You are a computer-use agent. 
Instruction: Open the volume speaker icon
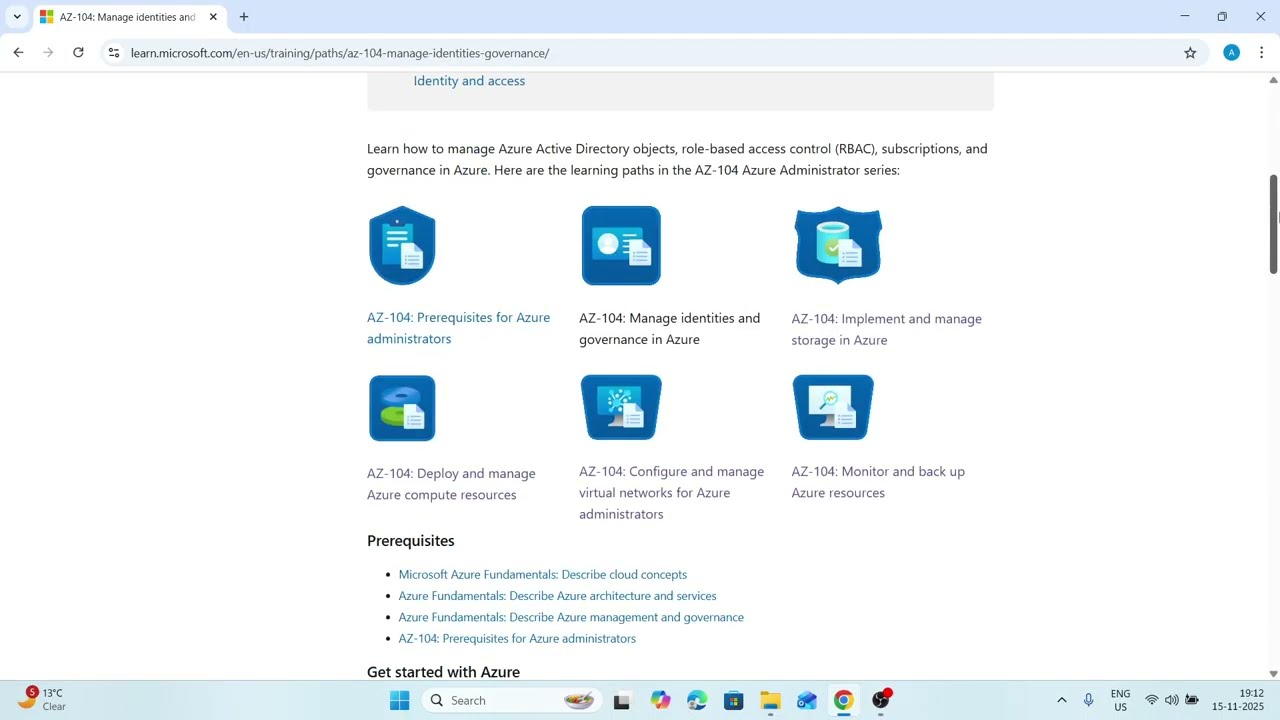click(1171, 700)
